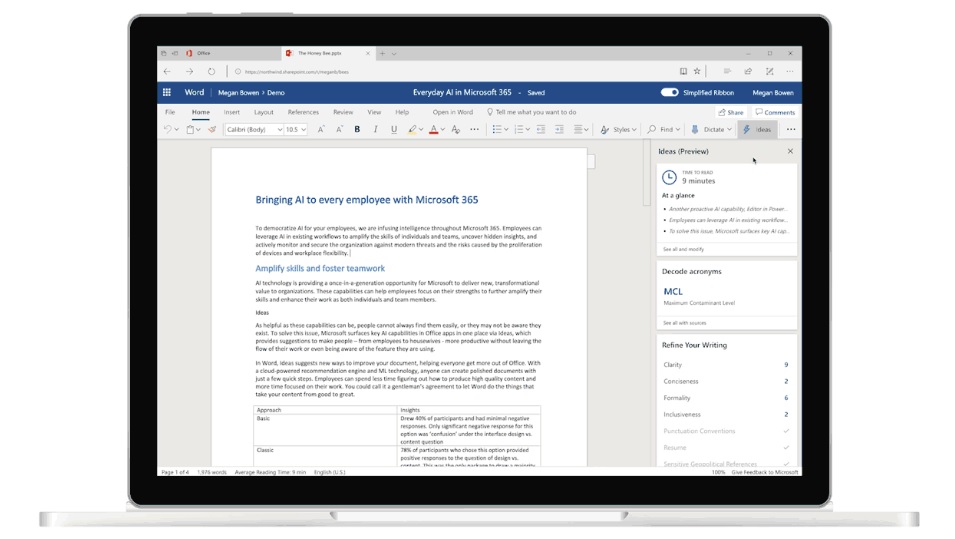Click the Share button
This screenshot has width=955, height=539.
[x=731, y=112]
